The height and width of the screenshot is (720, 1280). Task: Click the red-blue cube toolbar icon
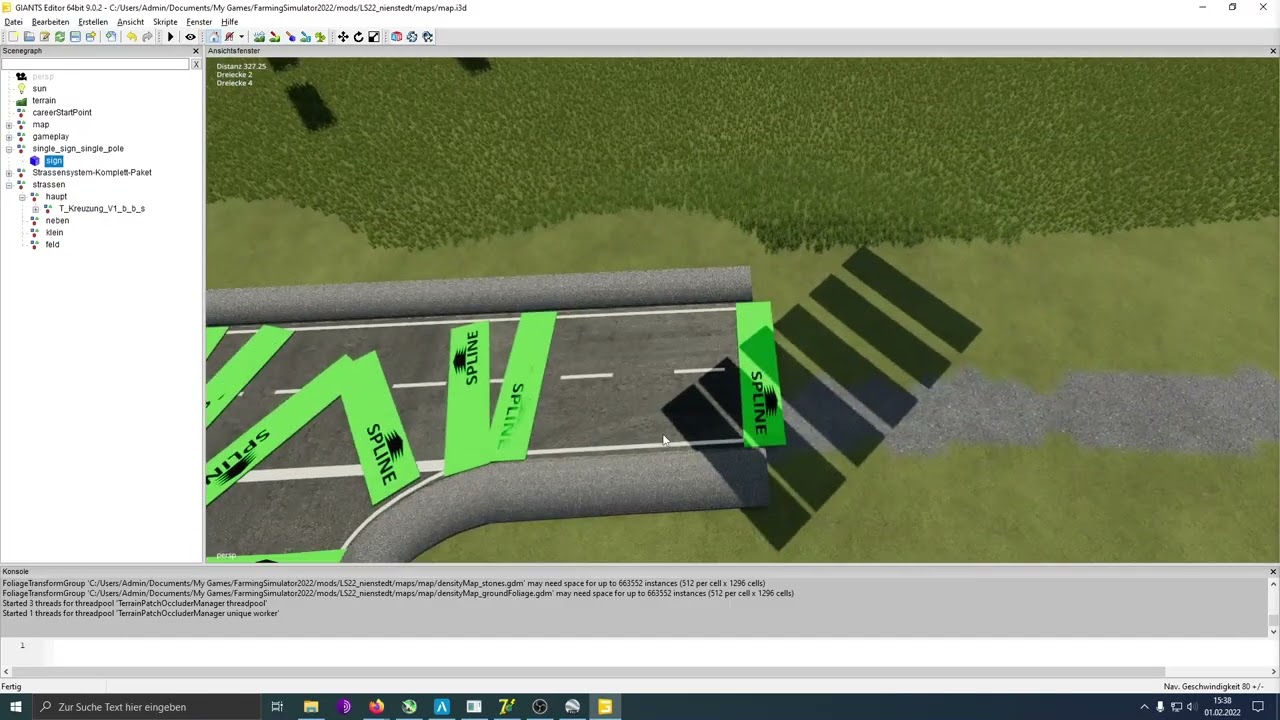pyautogui.click(x=396, y=37)
